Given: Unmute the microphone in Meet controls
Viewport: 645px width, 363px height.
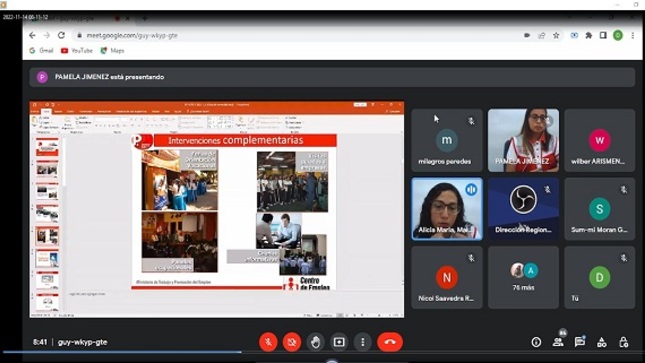Looking at the screenshot, I should pyautogui.click(x=268, y=342).
